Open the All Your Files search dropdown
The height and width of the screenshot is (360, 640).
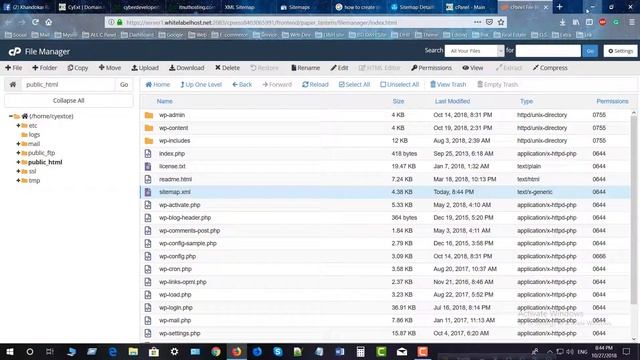click(x=474, y=51)
